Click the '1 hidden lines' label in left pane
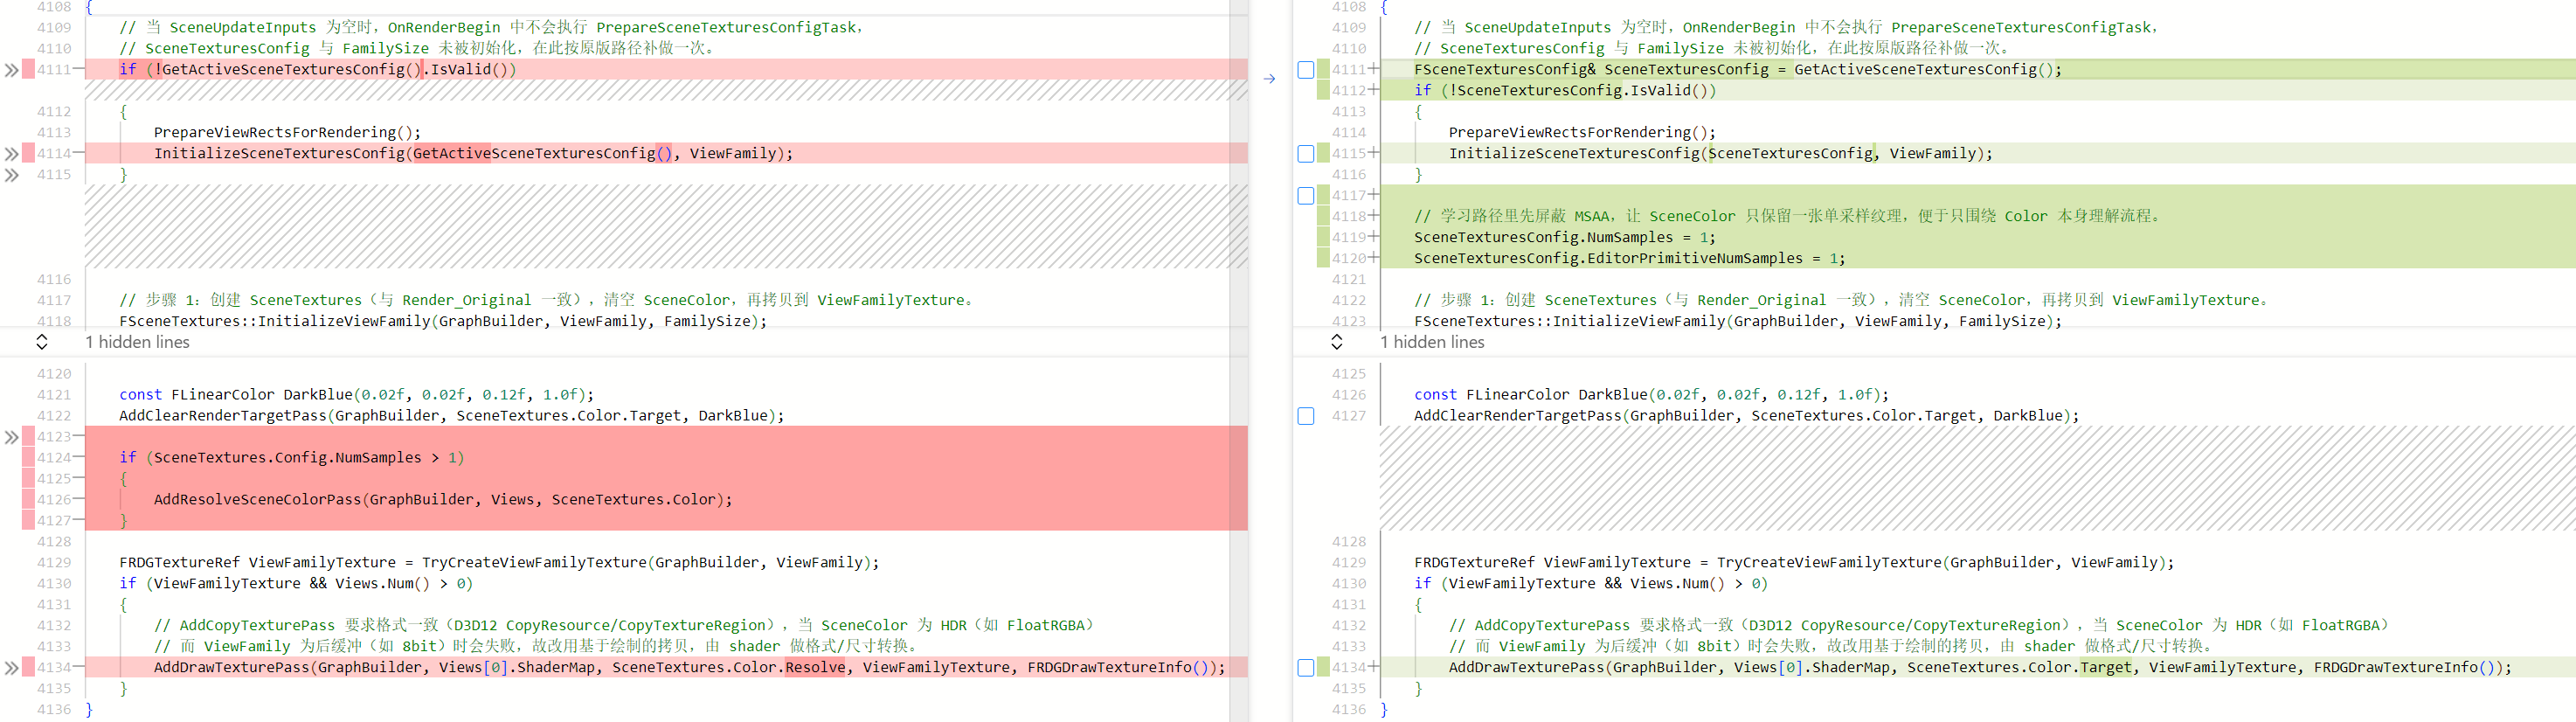2576x722 pixels. click(x=137, y=342)
